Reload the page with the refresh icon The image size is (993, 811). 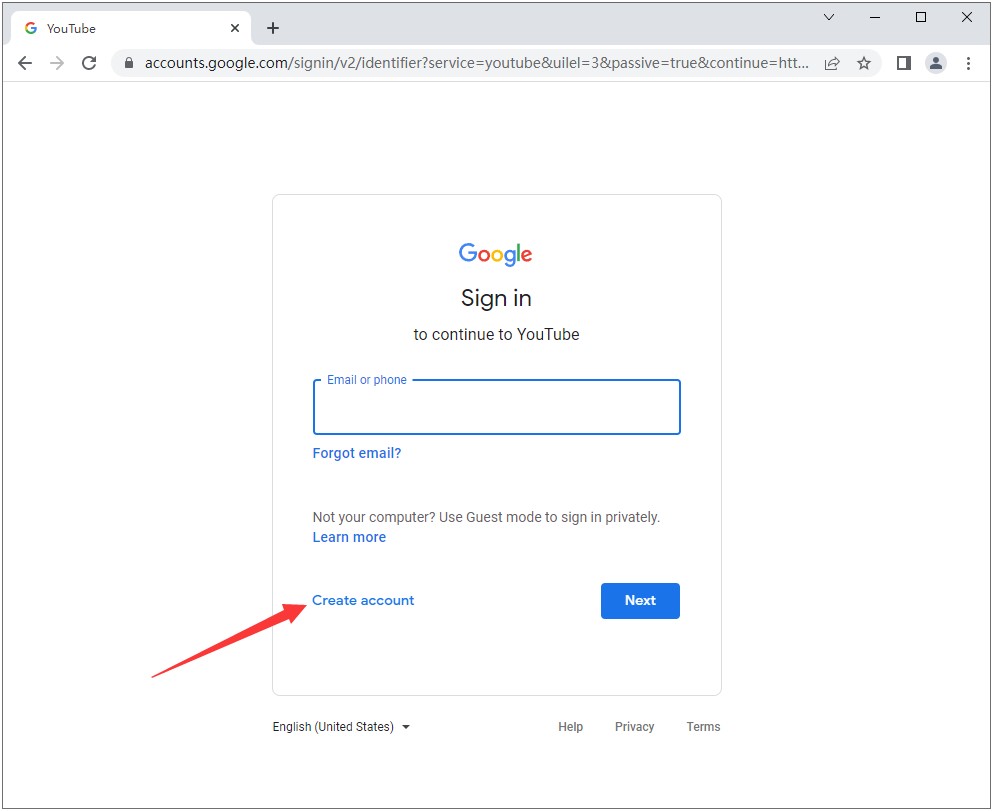tap(89, 63)
